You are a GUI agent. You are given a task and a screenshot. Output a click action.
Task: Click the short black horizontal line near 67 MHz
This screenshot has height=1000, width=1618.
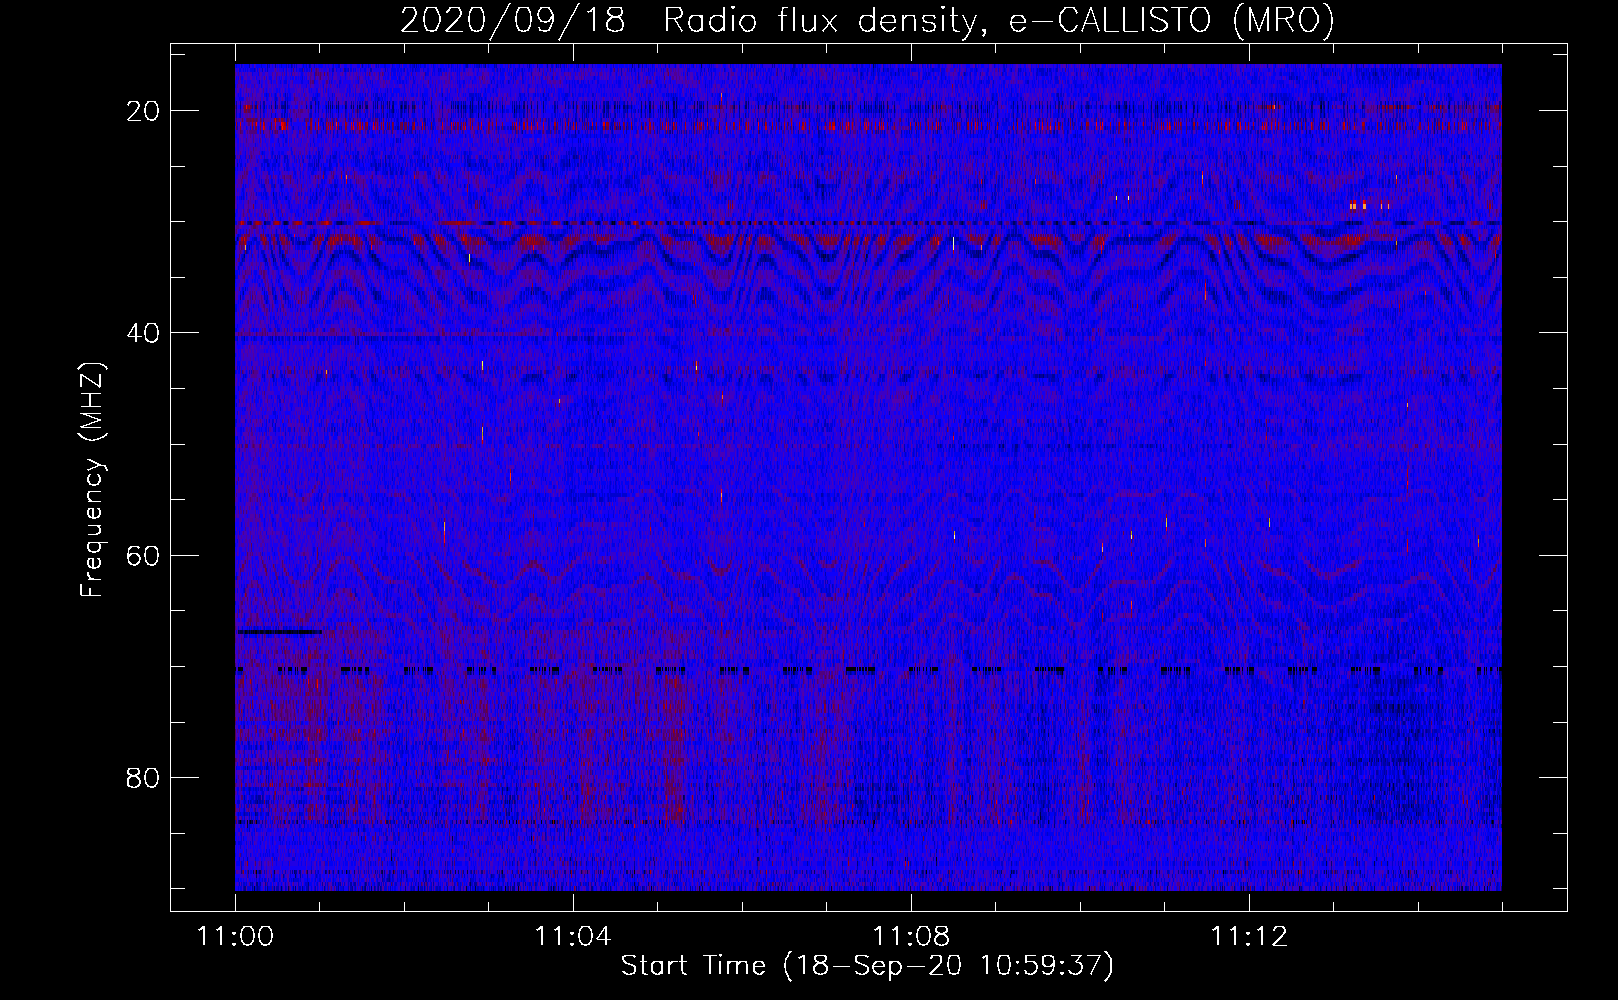click(279, 632)
